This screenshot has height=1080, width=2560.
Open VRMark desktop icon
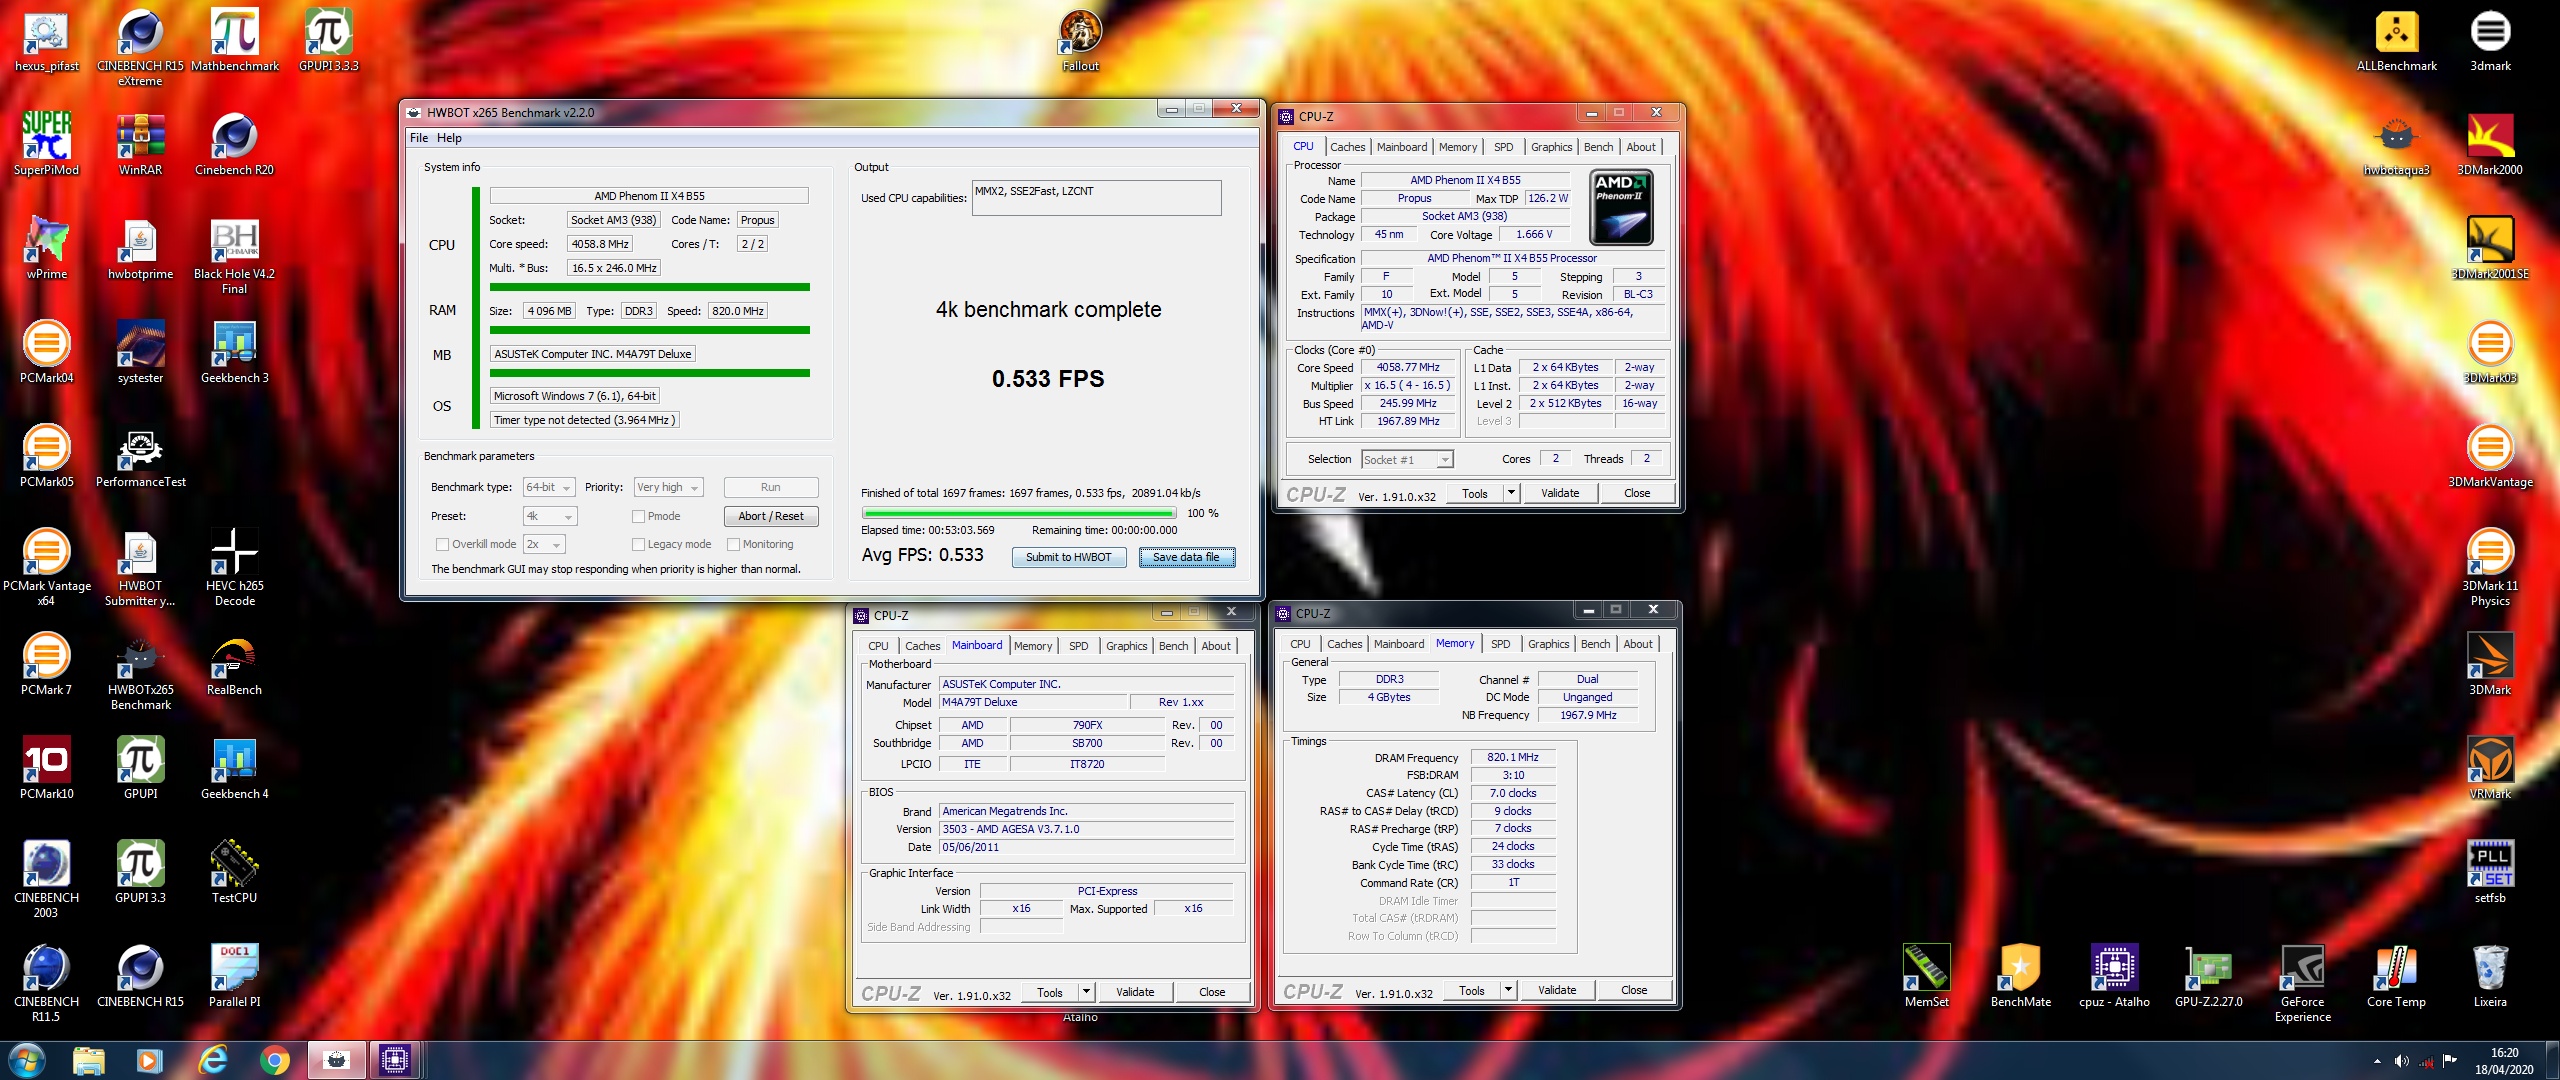pos(2490,767)
